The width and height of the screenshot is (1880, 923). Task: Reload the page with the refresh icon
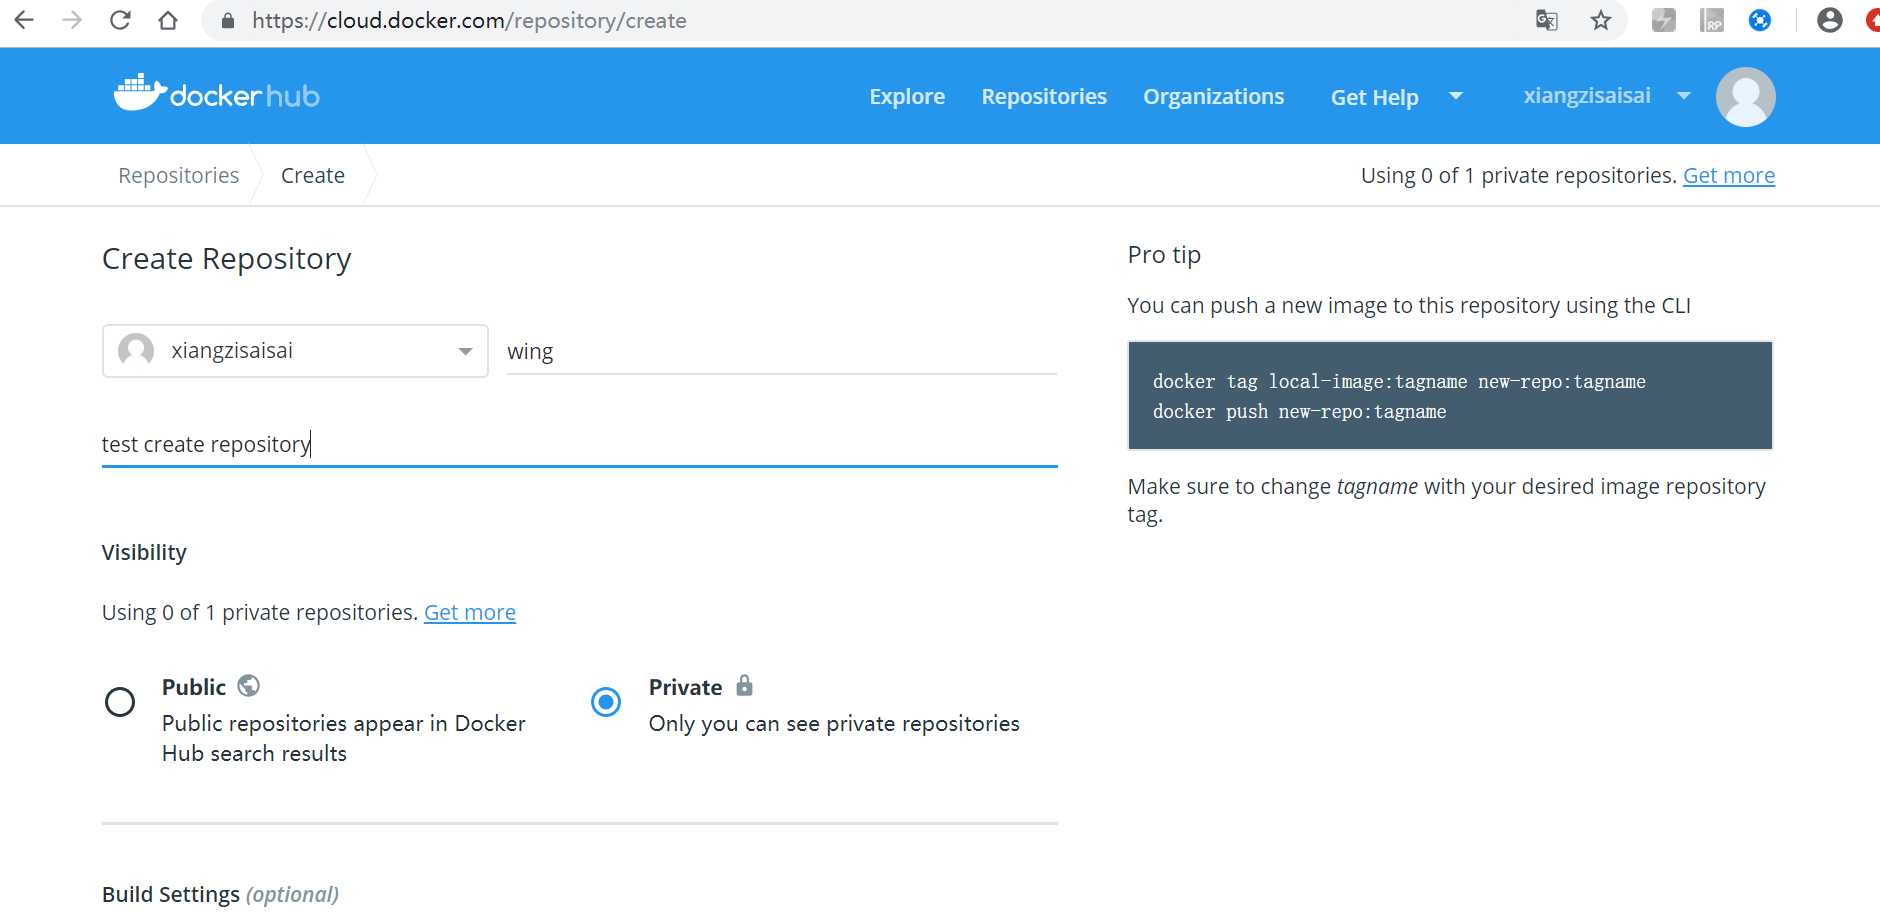[120, 20]
